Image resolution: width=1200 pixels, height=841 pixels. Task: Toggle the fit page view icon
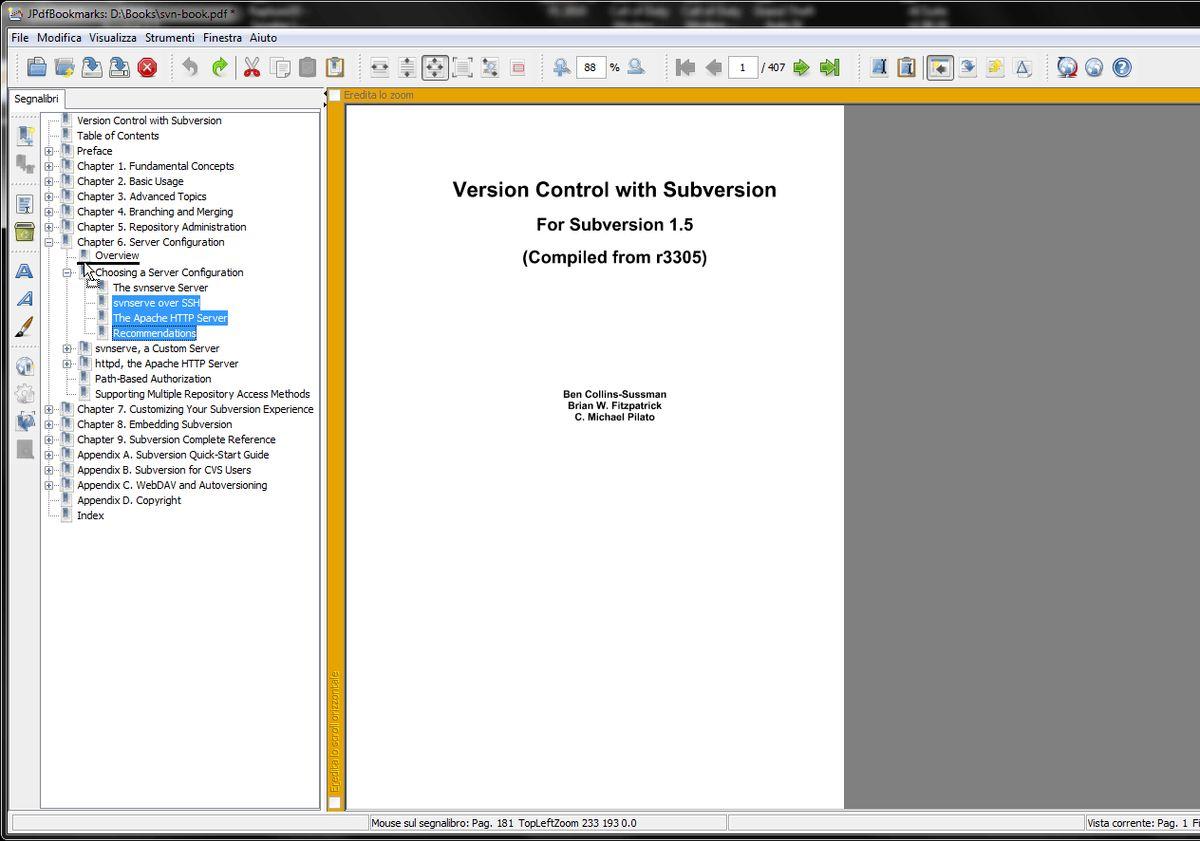point(435,67)
